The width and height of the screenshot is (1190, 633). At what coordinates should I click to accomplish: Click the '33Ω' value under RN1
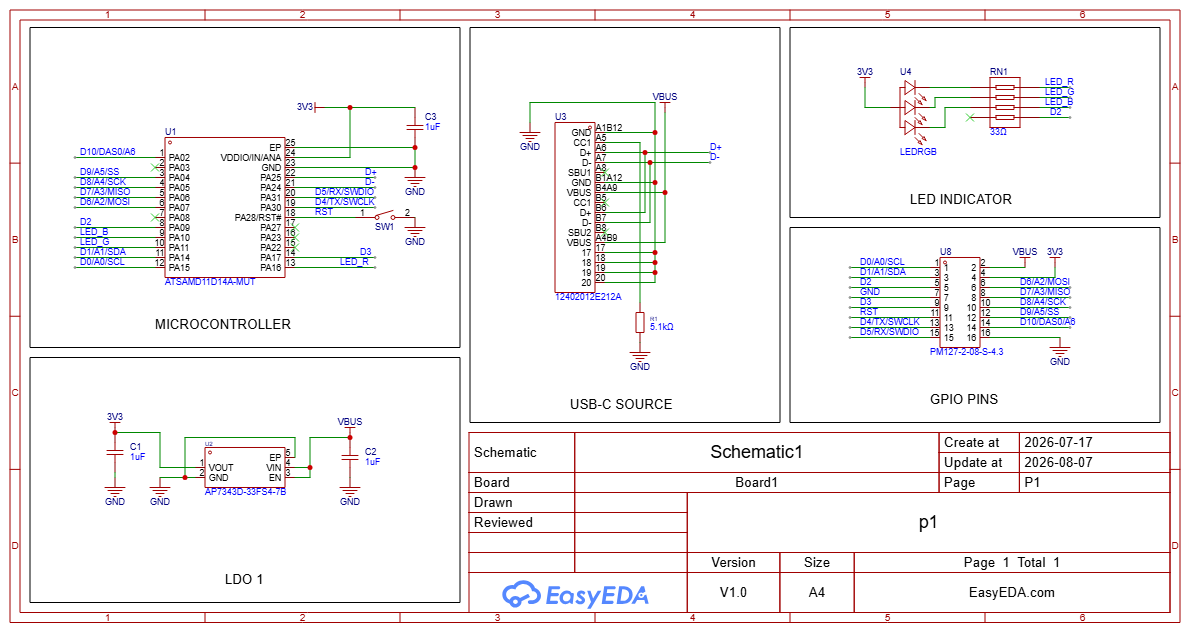[x=998, y=132]
